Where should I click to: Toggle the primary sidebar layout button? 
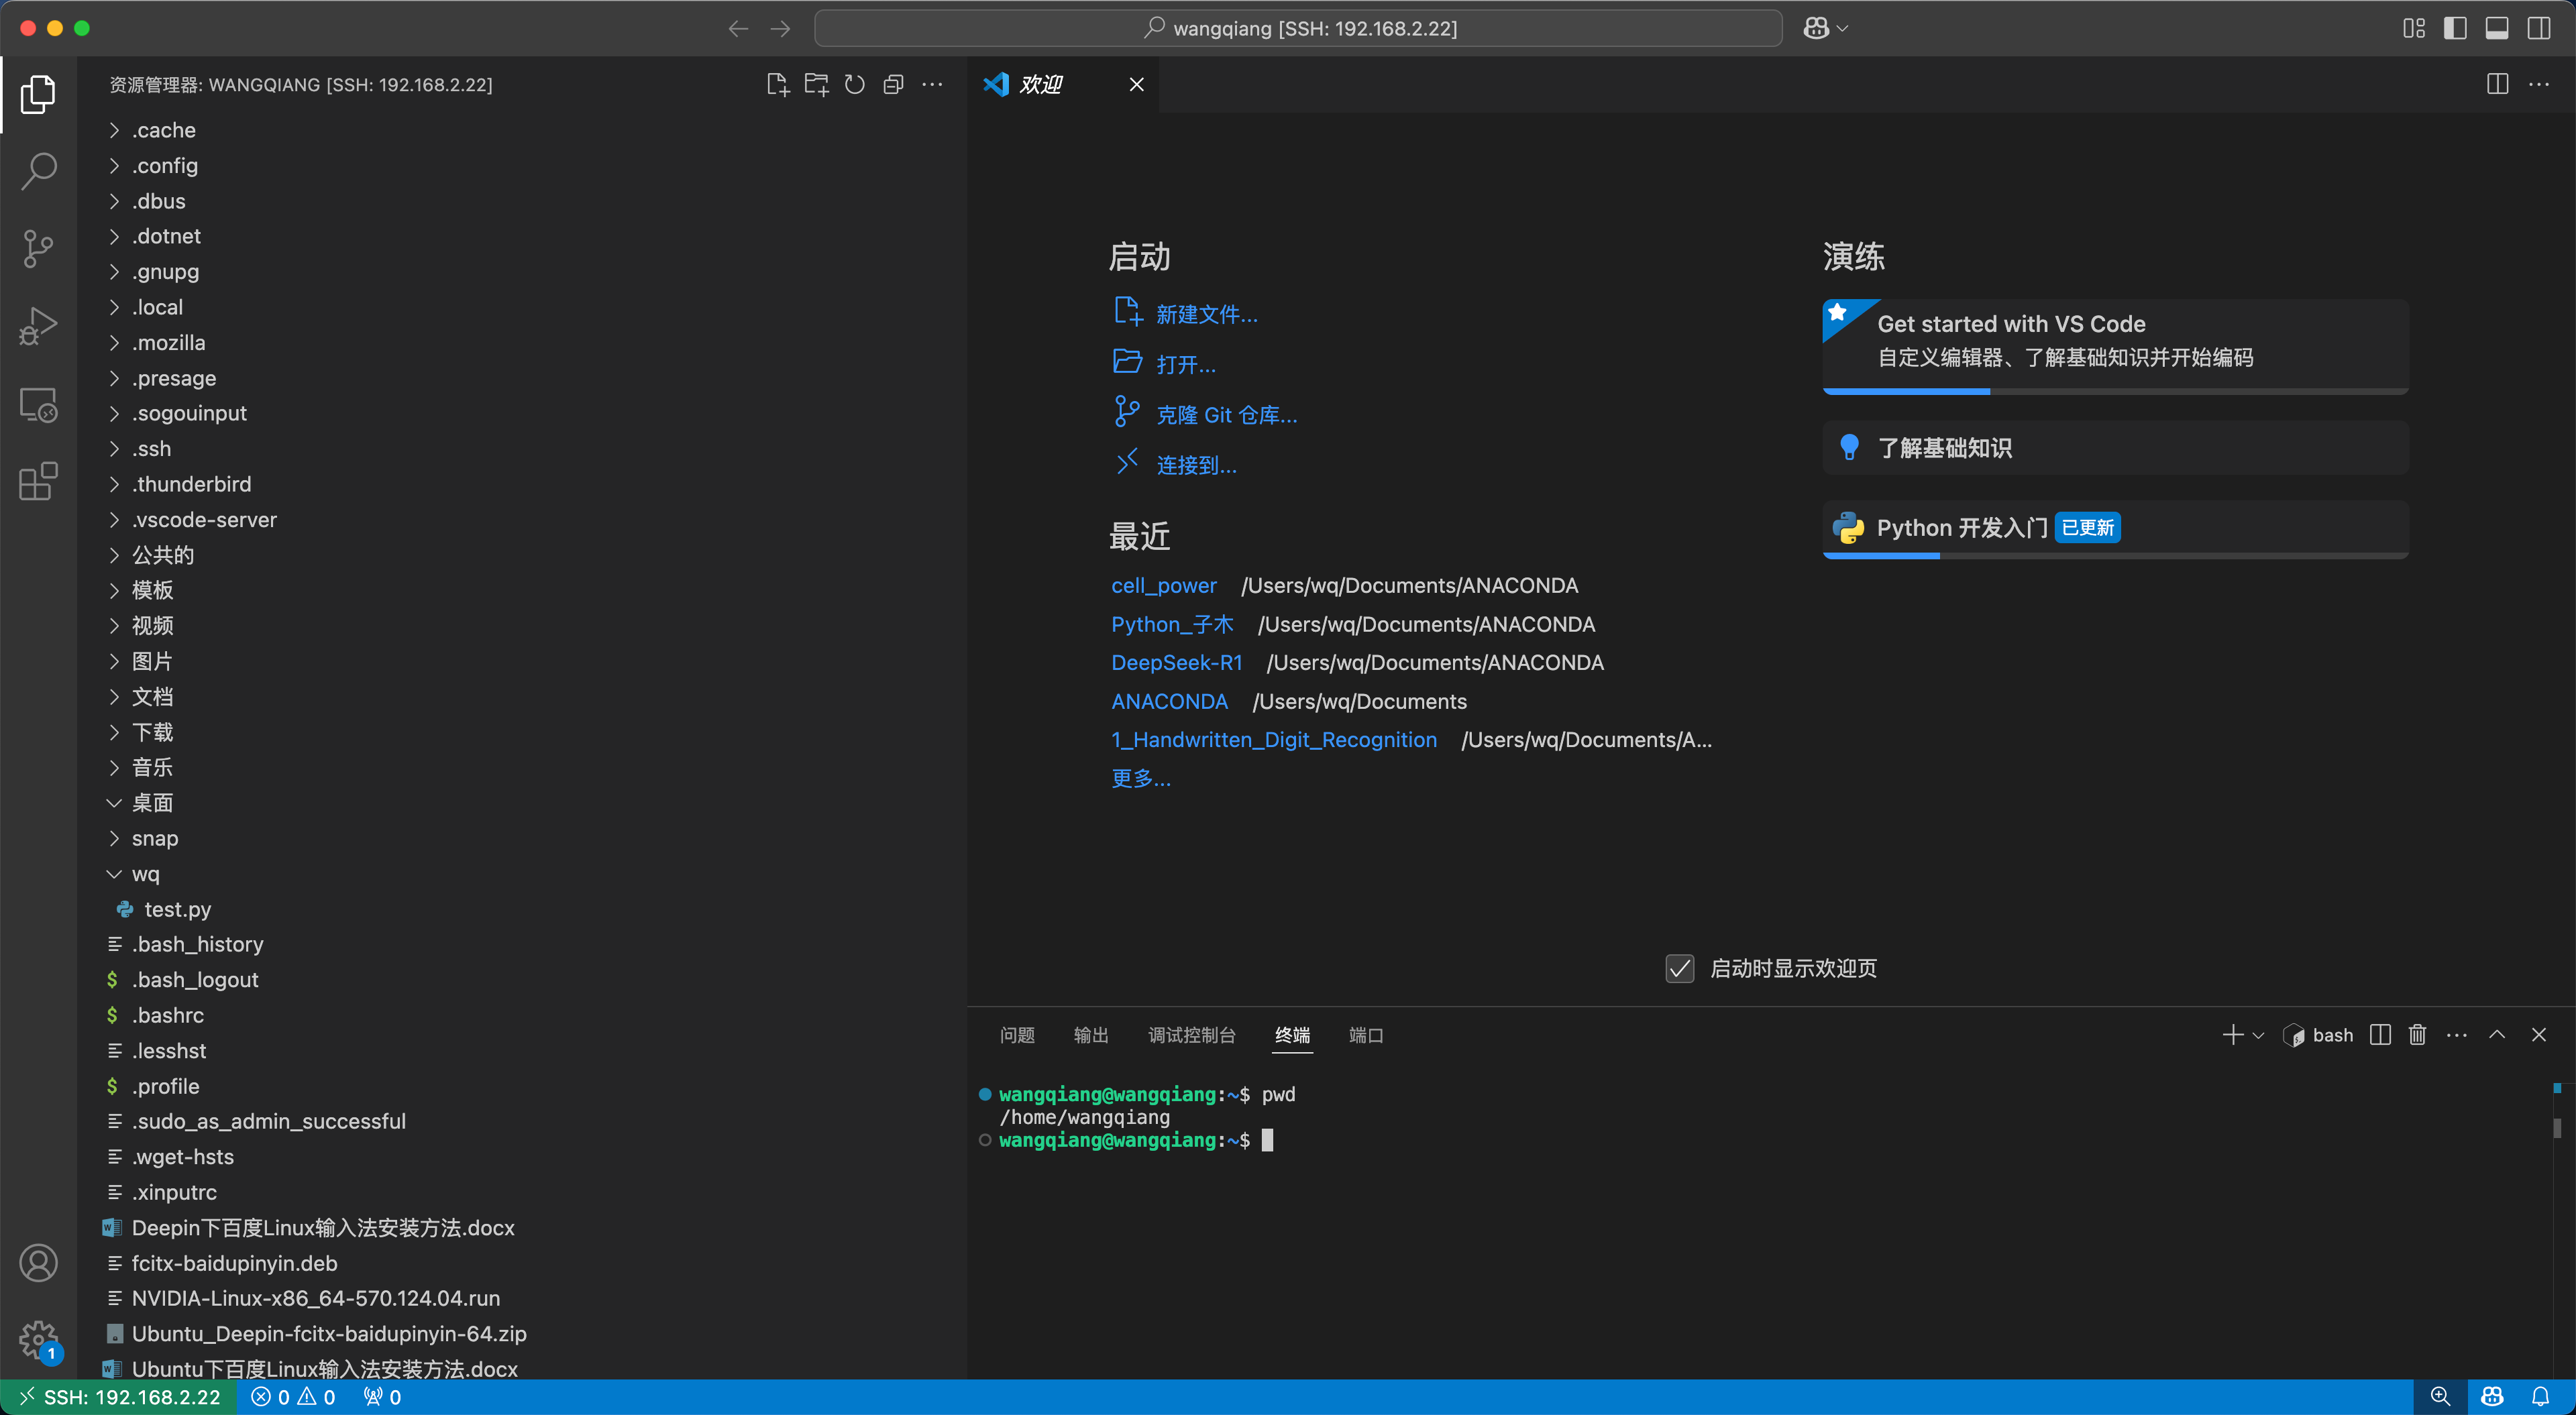[2455, 28]
